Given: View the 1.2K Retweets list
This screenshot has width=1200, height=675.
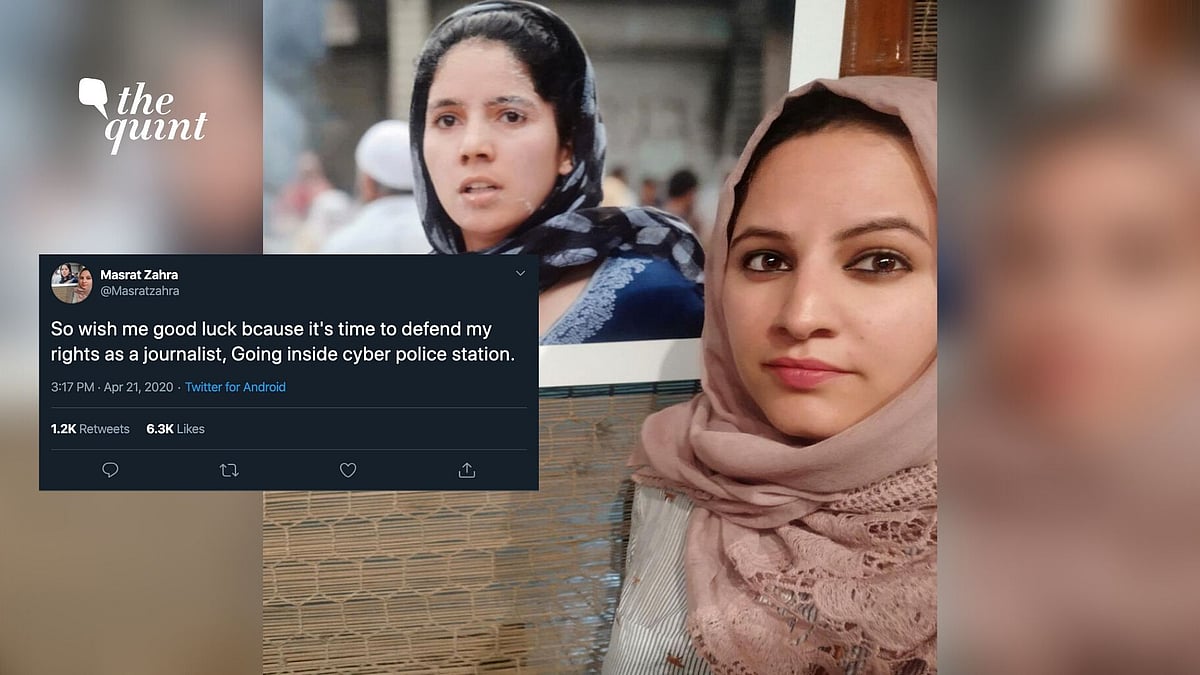Looking at the screenshot, I should click(x=90, y=429).
